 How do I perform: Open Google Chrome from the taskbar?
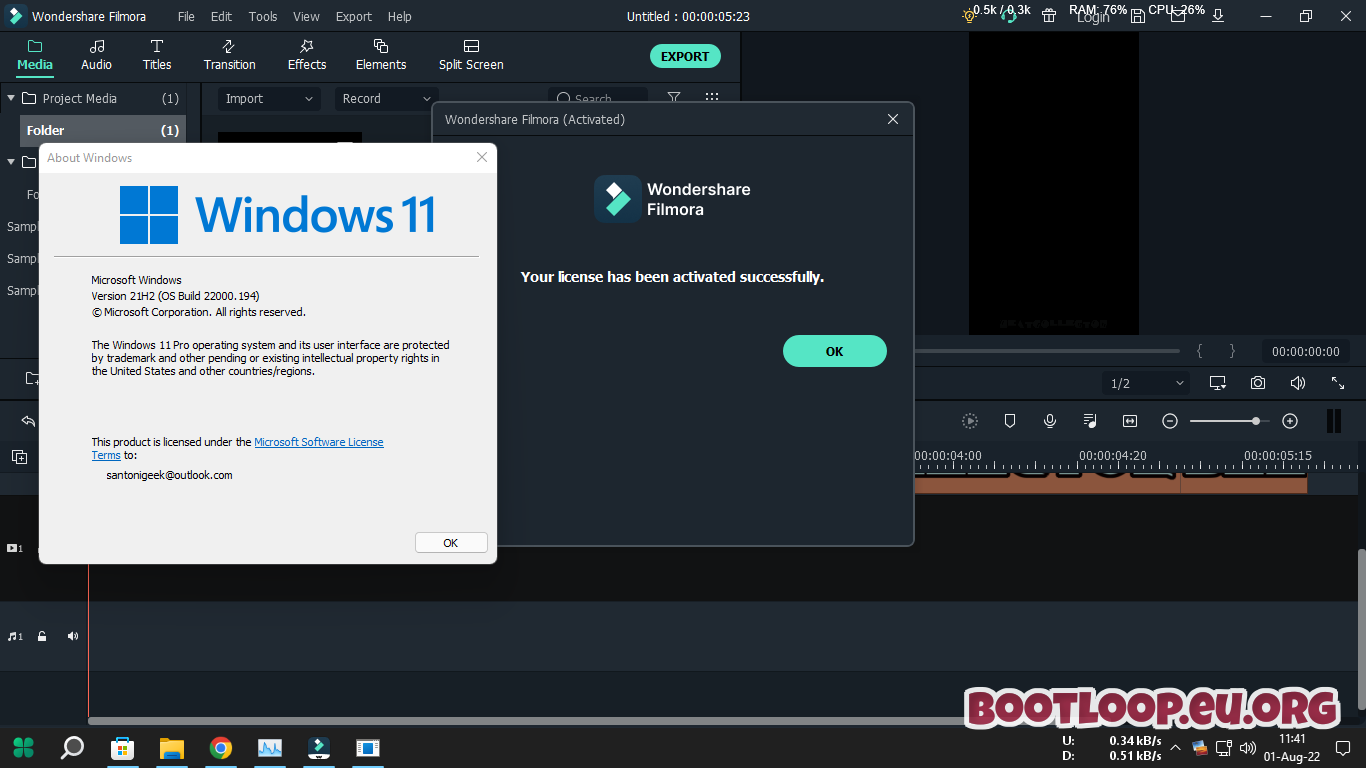(x=221, y=747)
